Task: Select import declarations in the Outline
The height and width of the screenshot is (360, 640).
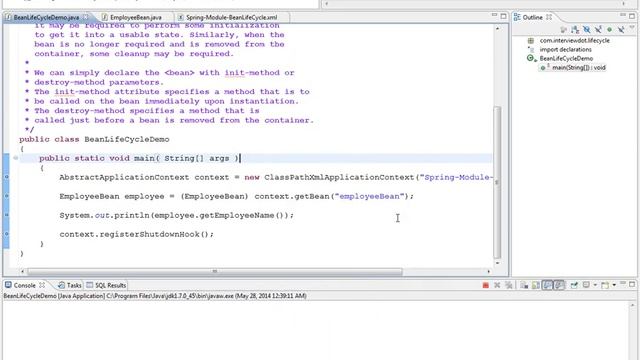Action: [x=565, y=49]
